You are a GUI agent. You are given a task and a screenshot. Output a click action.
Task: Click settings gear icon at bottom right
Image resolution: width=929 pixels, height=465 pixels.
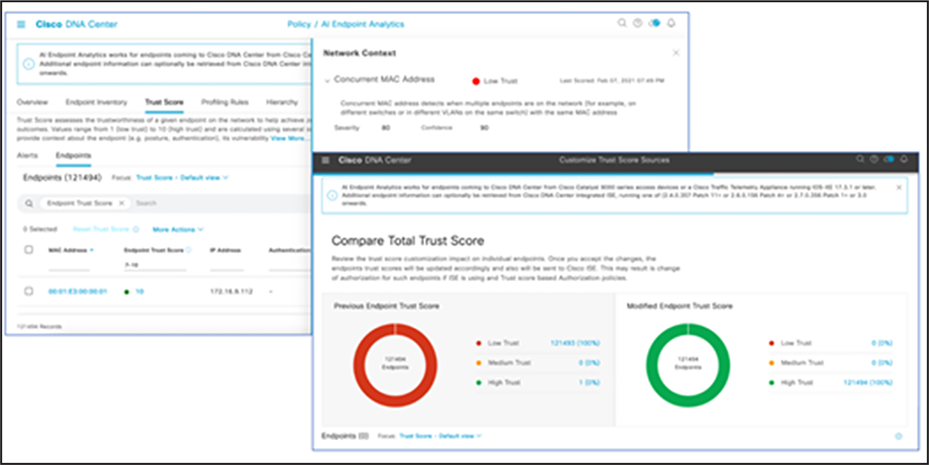898,436
